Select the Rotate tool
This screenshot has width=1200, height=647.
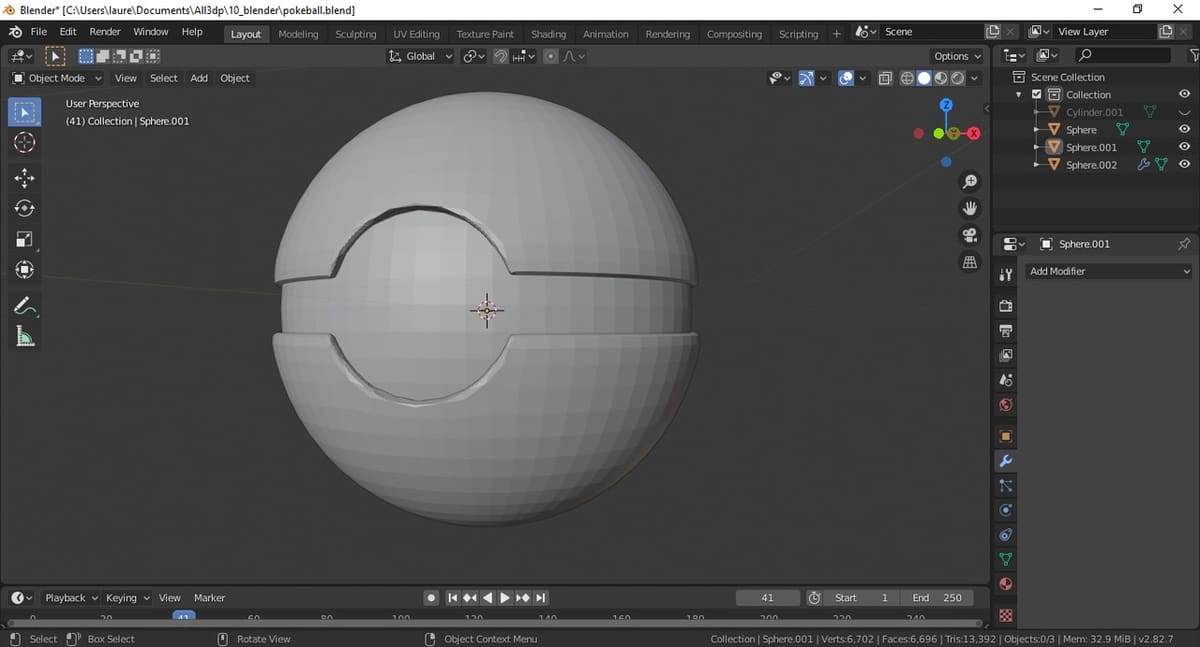(25, 208)
